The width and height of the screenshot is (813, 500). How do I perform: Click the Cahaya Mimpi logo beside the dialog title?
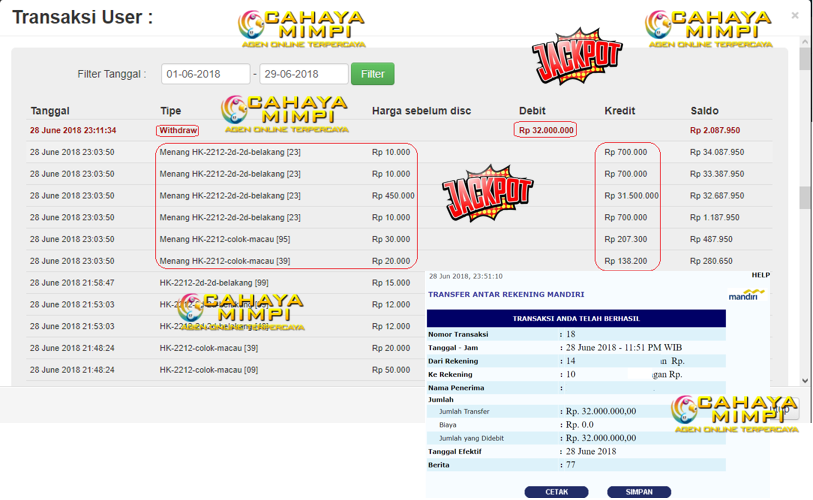click(x=302, y=30)
